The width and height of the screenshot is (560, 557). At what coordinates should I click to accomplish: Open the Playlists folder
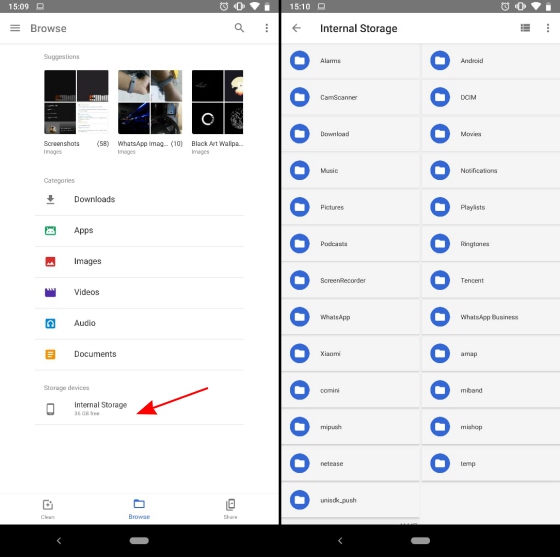[491, 207]
